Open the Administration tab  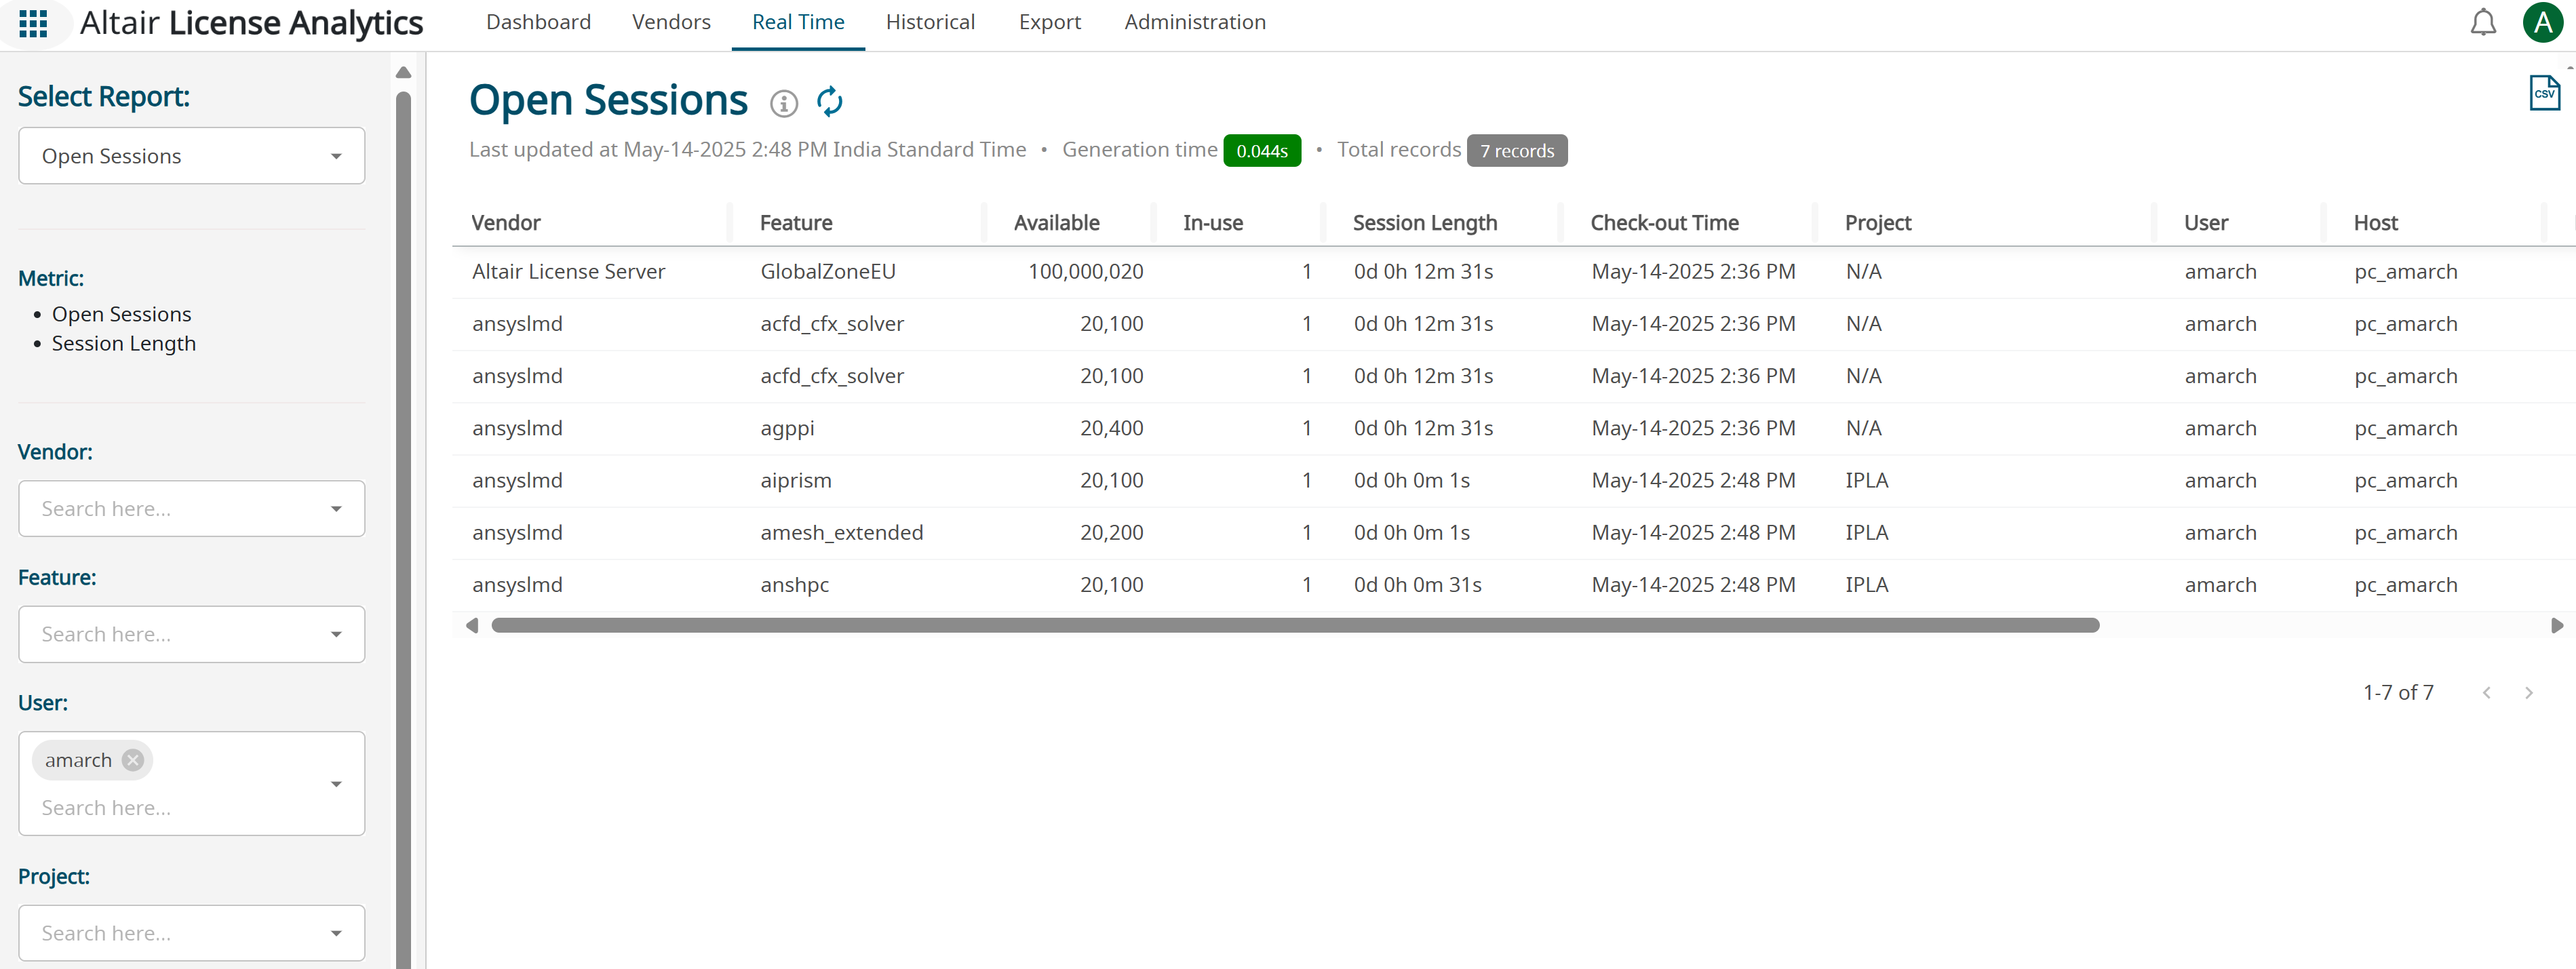(1194, 22)
